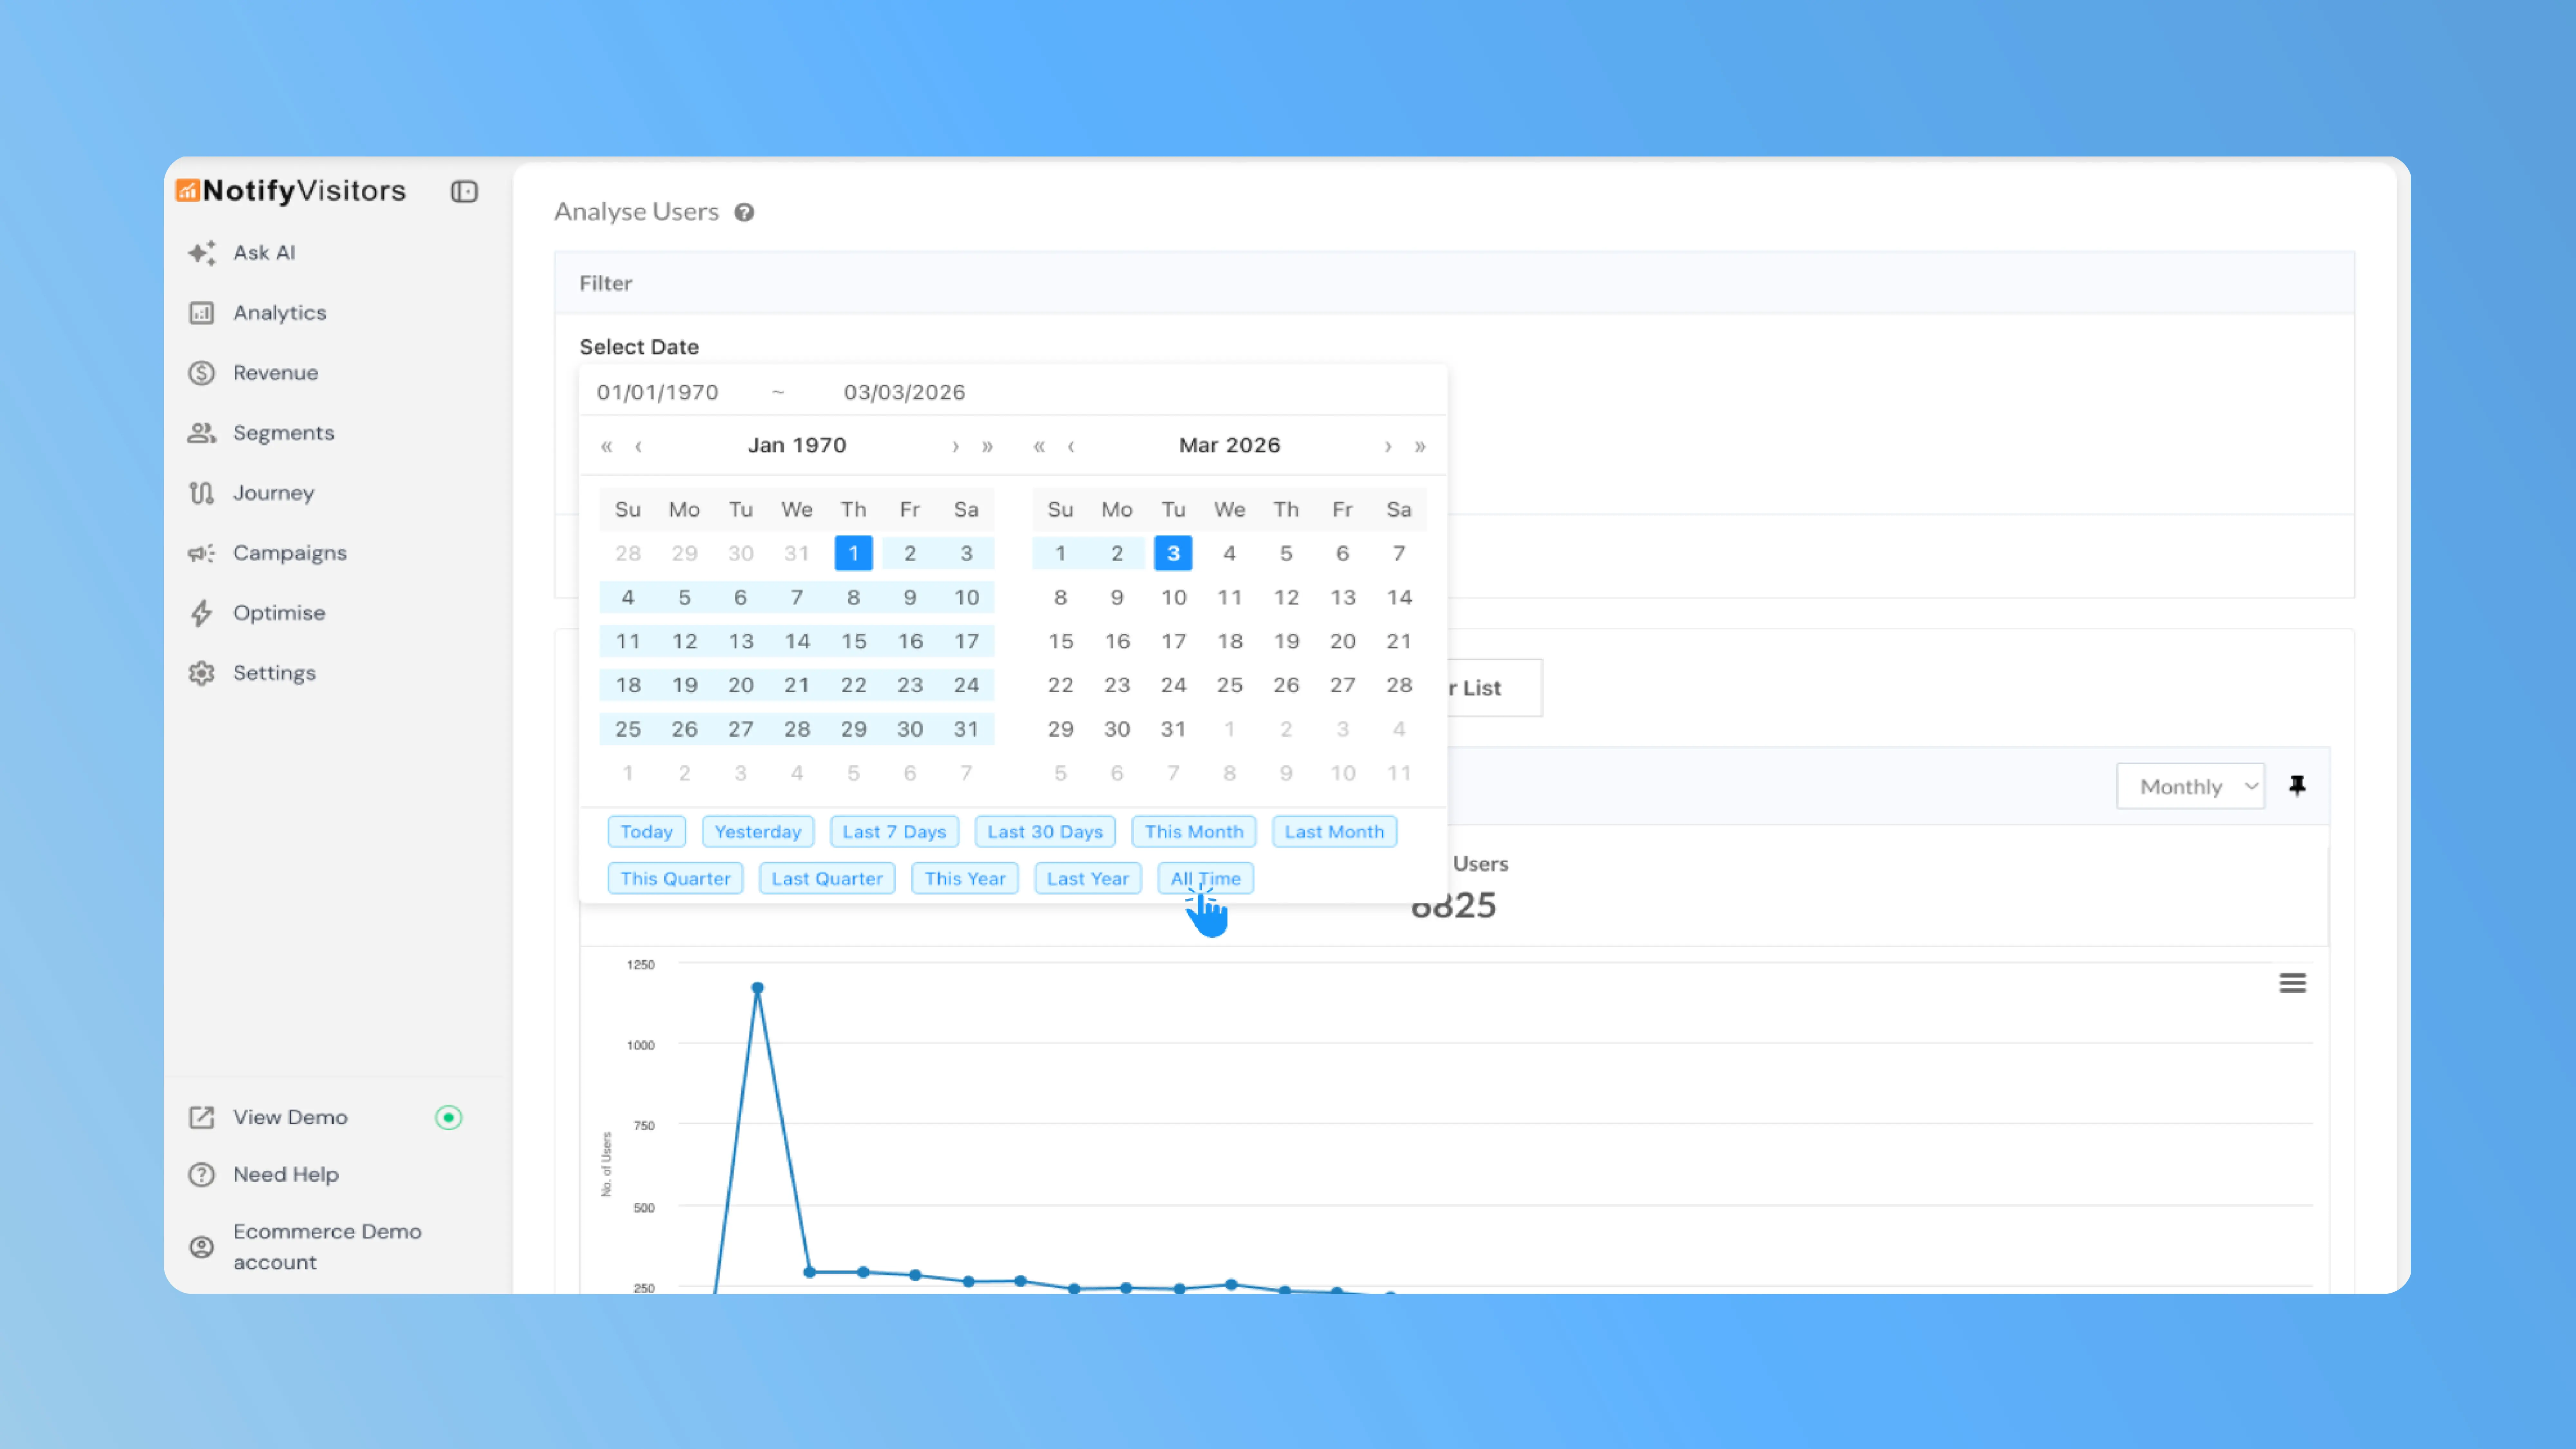The image size is (2576, 1449).
Task: Click the help icon beside Analyse Users
Action: [x=744, y=212]
